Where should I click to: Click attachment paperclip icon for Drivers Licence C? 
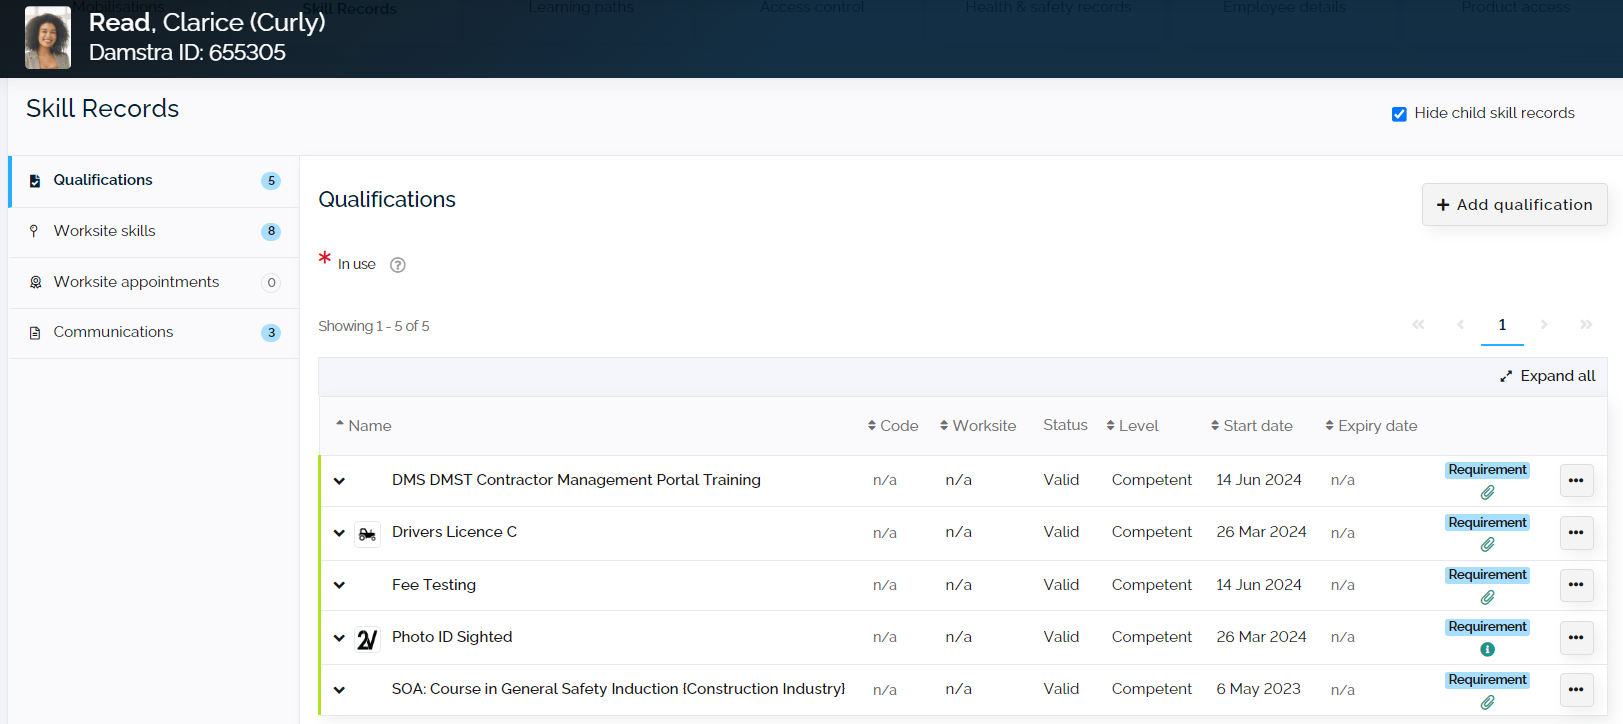[1487, 545]
